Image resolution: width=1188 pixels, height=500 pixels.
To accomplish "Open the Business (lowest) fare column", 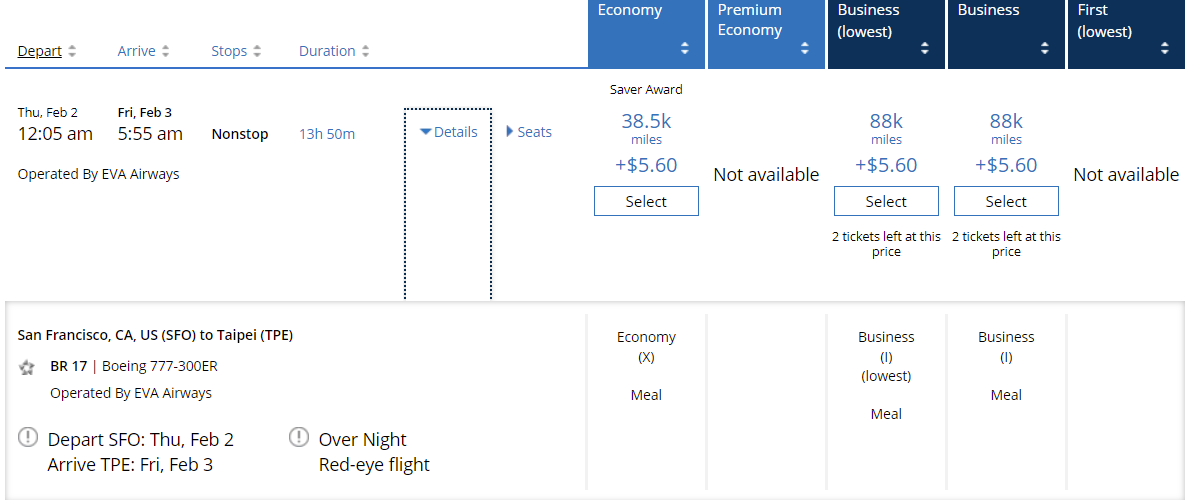I will pyautogui.click(x=886, y=34).
